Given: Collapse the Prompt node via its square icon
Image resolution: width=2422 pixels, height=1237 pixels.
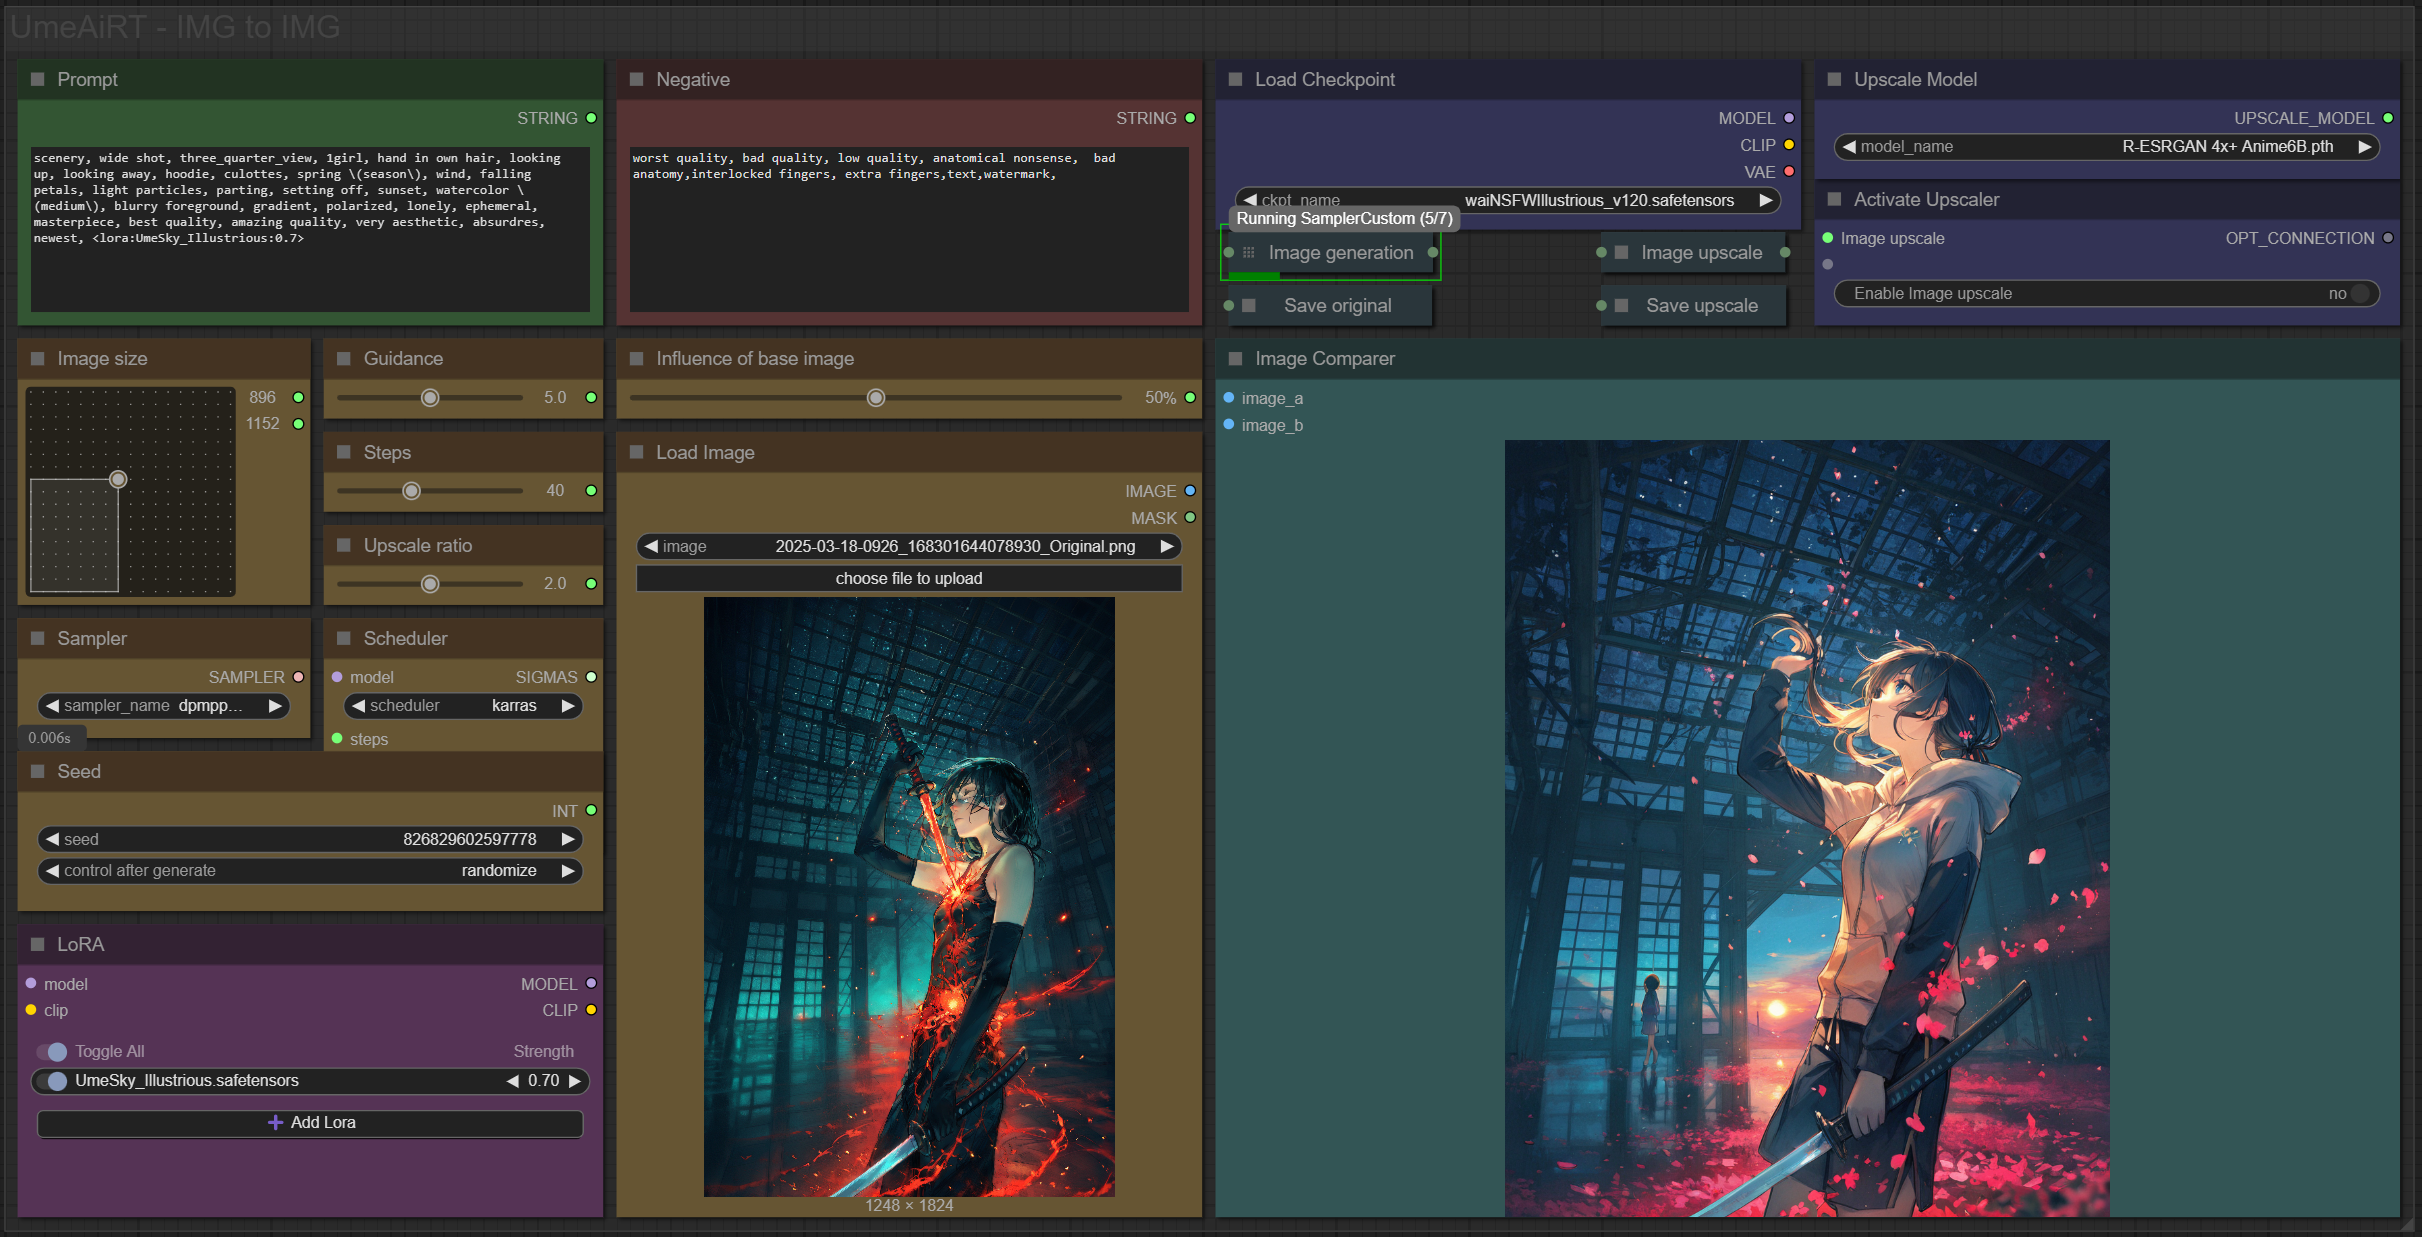Looking at the screenshot, I should point(38,79).
